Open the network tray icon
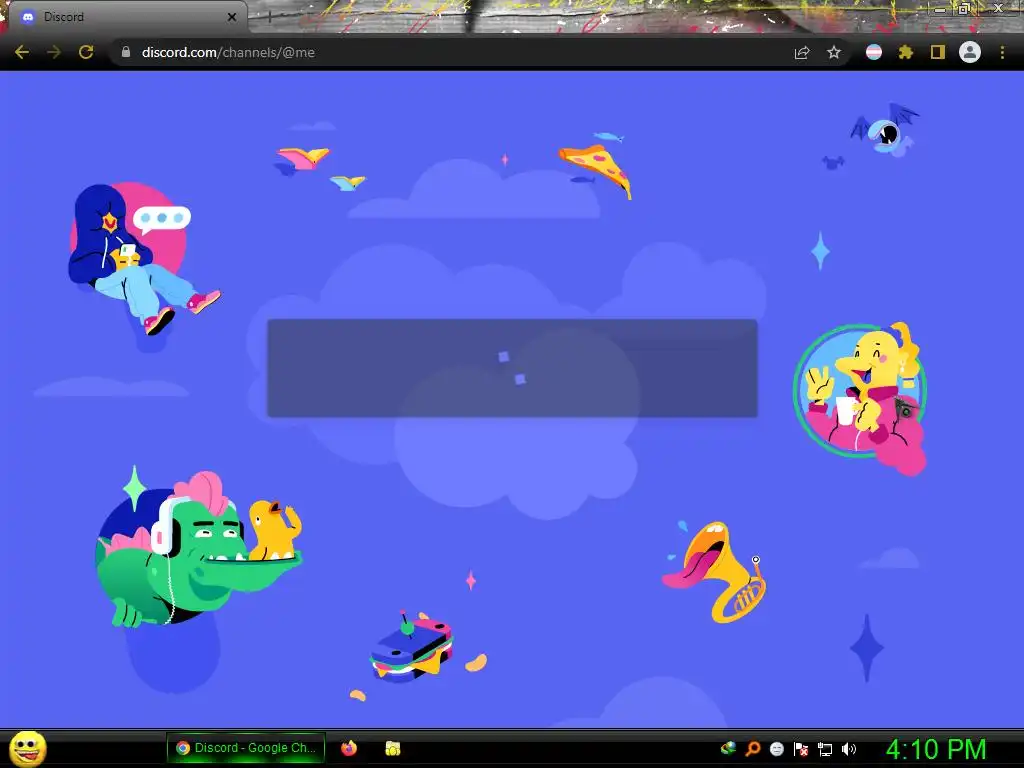The image size is (1024, 768). 825,749
